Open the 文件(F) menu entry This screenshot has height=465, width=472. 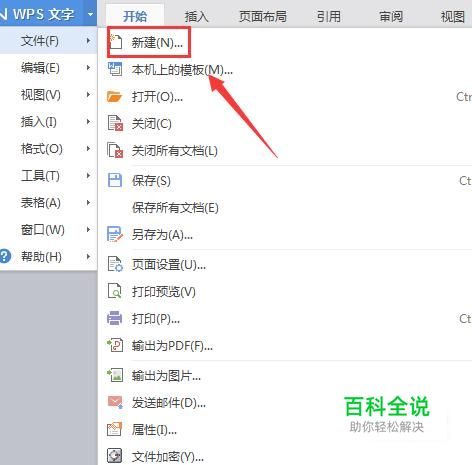point(48,41)
